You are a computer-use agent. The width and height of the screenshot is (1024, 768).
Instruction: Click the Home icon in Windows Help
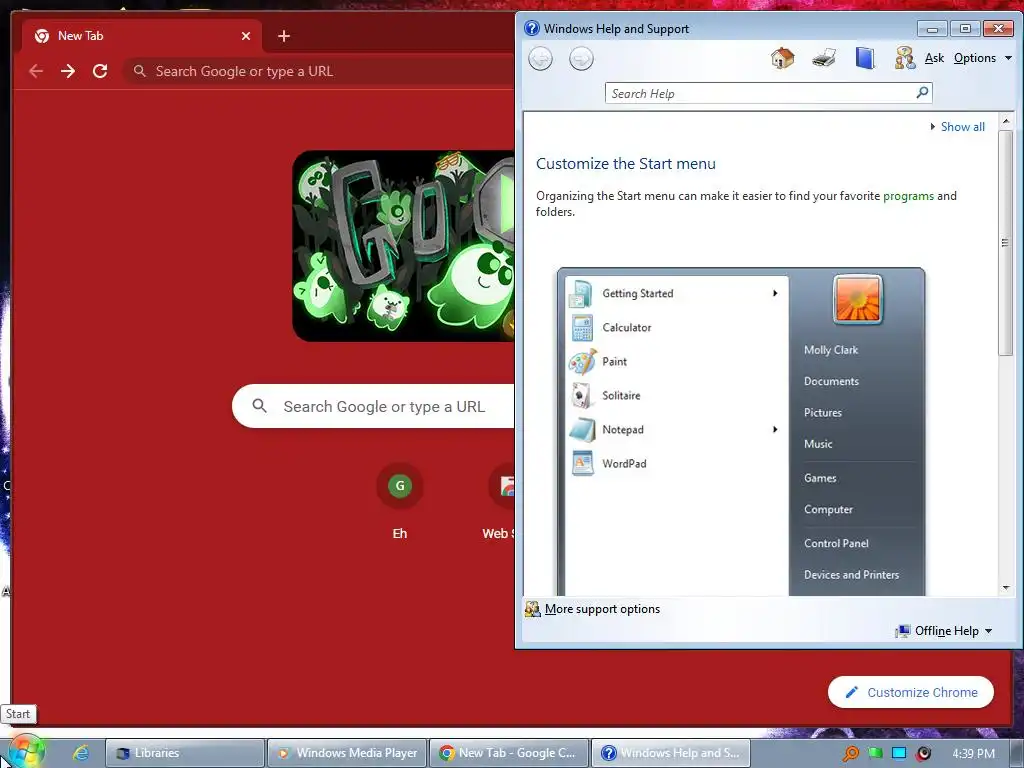(x=782, y=58)
